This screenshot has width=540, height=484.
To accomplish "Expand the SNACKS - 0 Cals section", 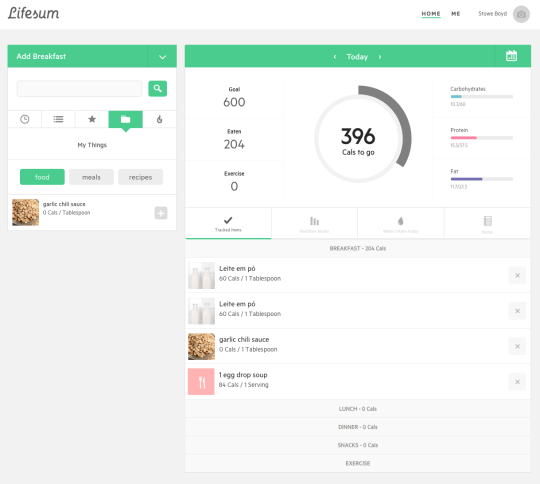I will point(357,445).
